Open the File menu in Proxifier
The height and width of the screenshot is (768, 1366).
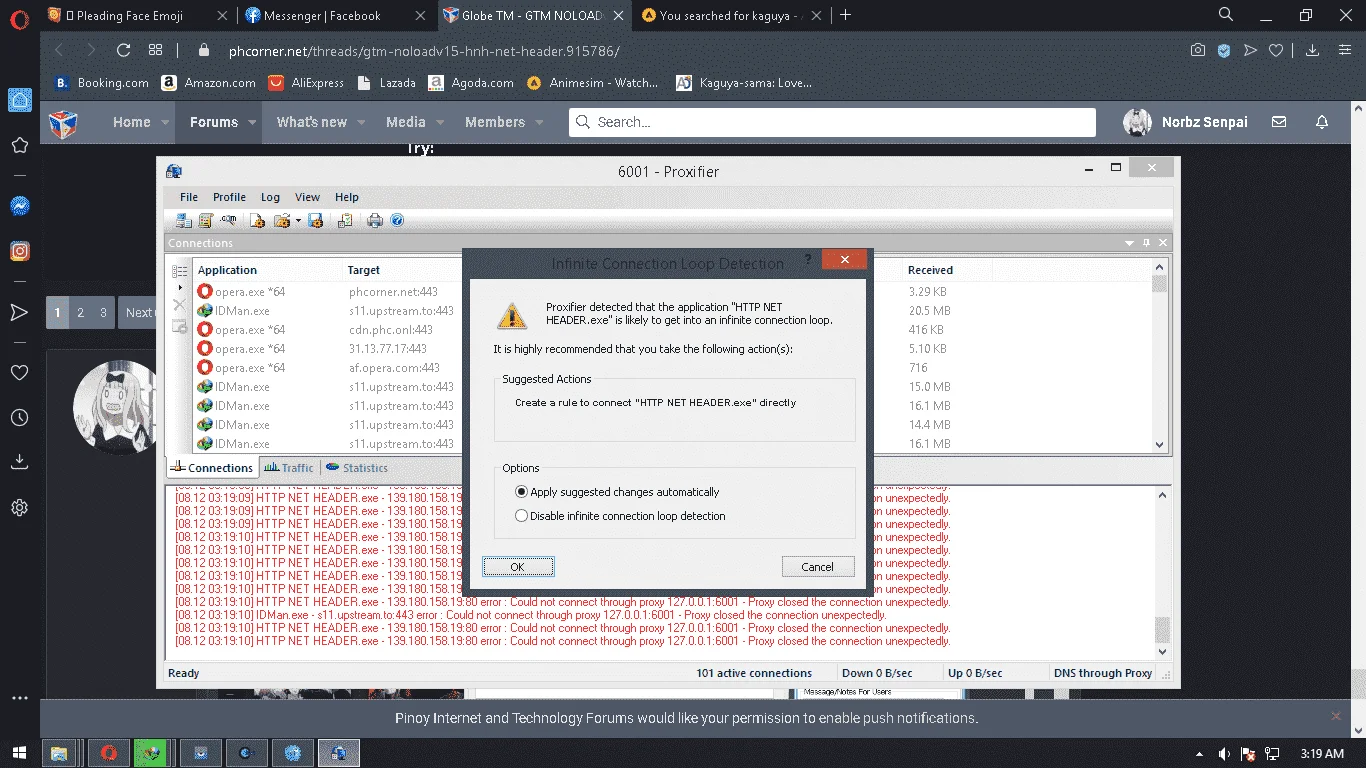coord(189,197)
